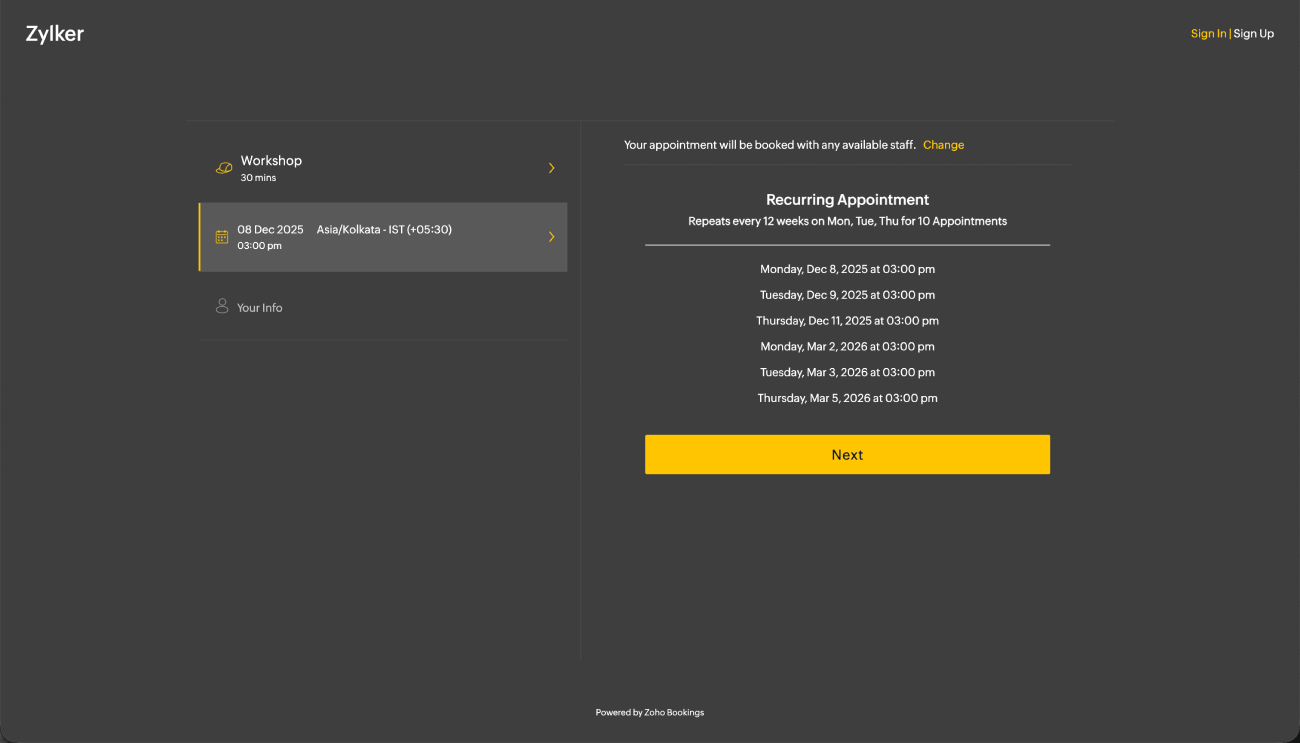
Task: Click the Powered by Zoho Bookings footer
Action: 650,713
